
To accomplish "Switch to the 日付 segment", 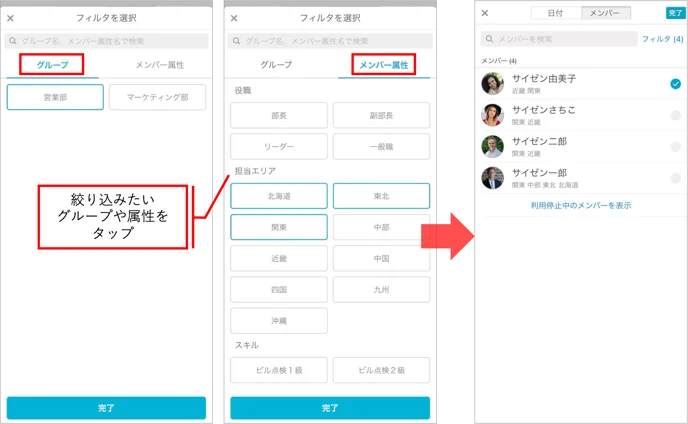I will tap(555, 13).
